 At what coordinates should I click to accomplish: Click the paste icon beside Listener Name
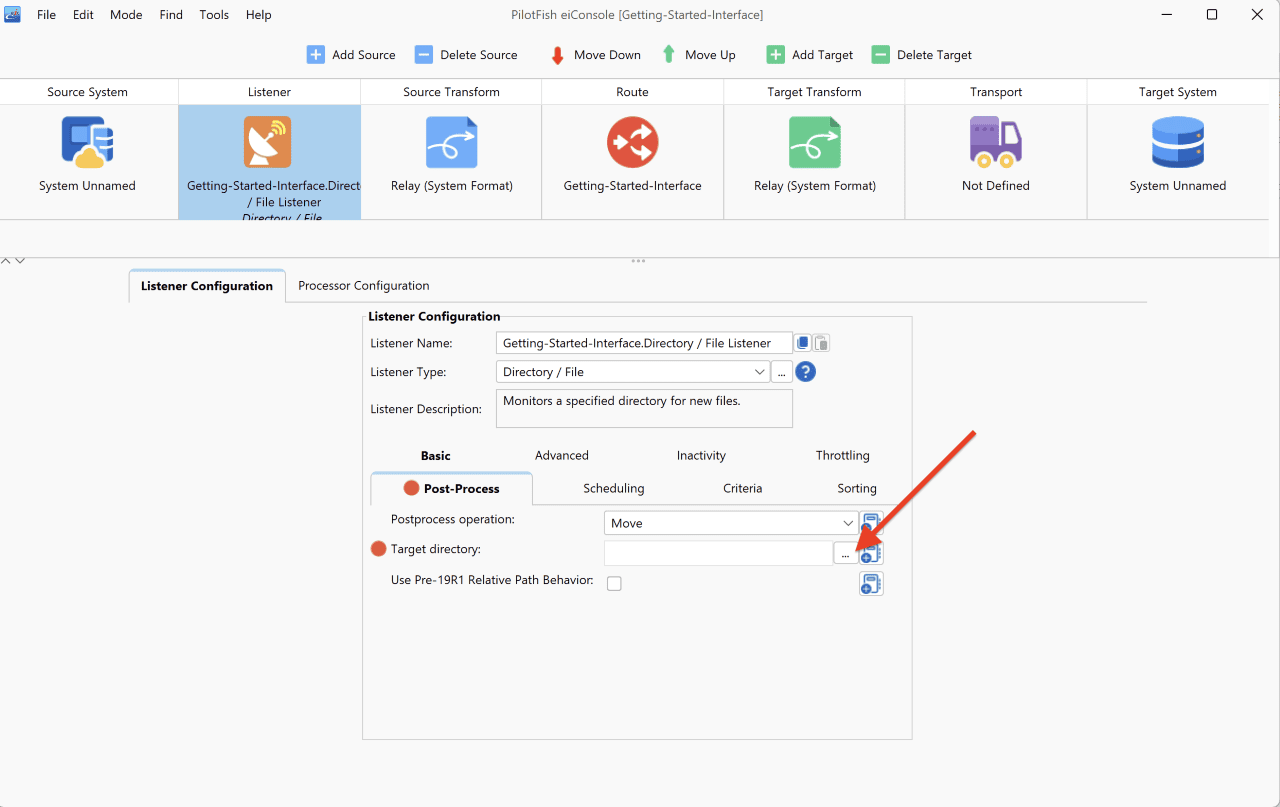click(821, 343)
